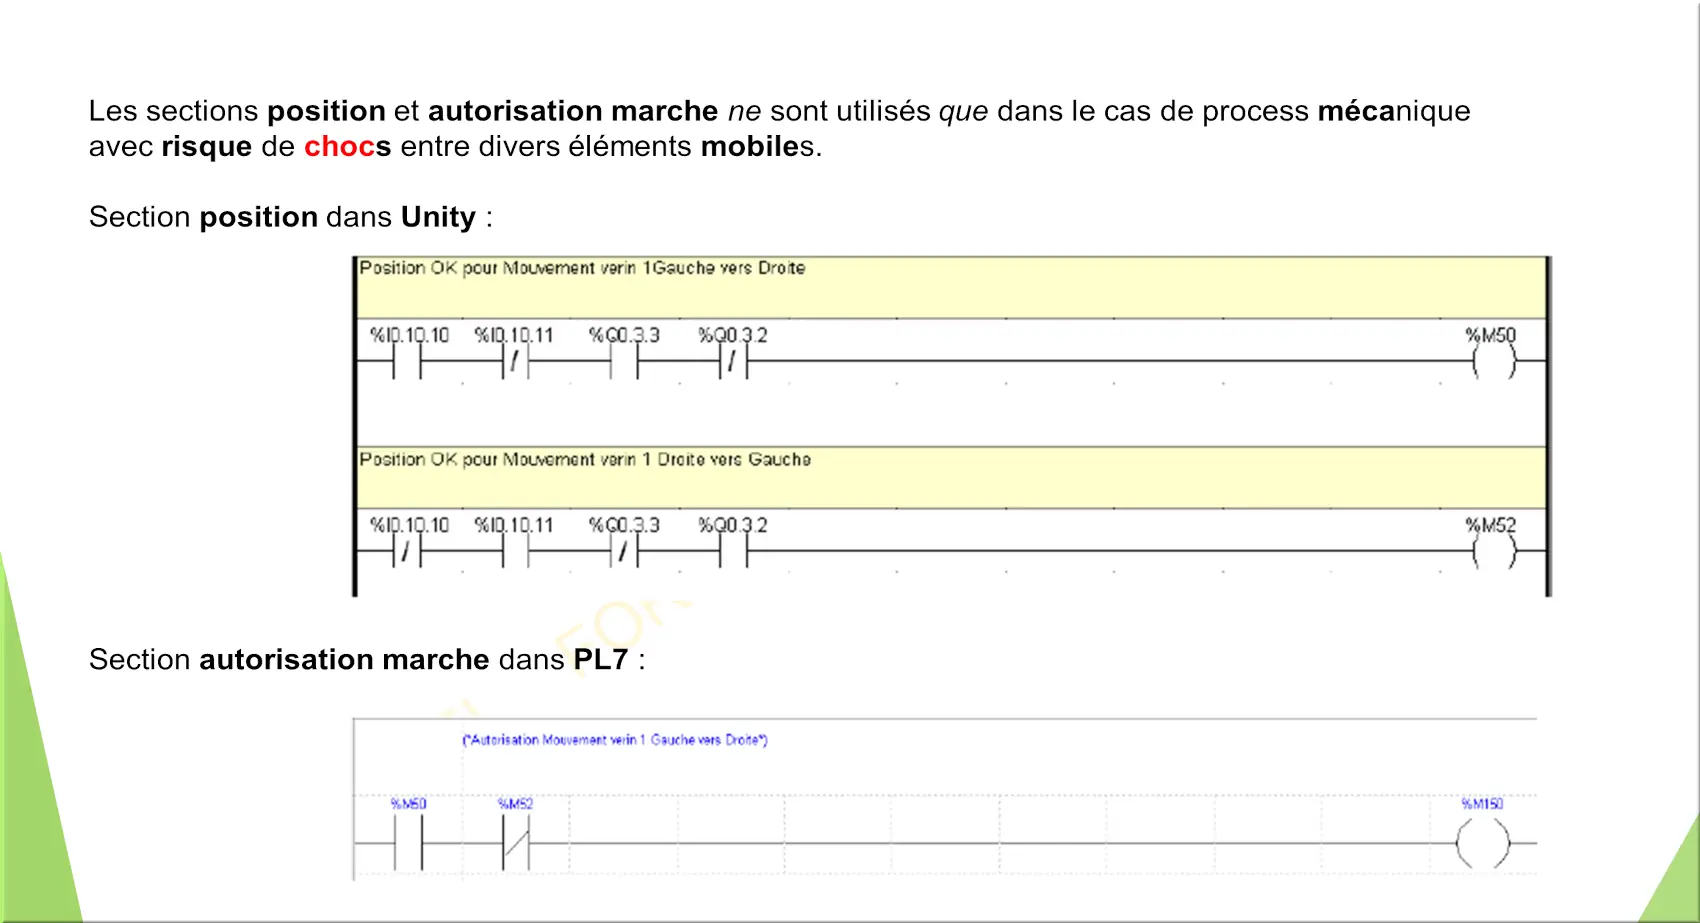Click the red word 'chocs'

(x=347, y=146)
